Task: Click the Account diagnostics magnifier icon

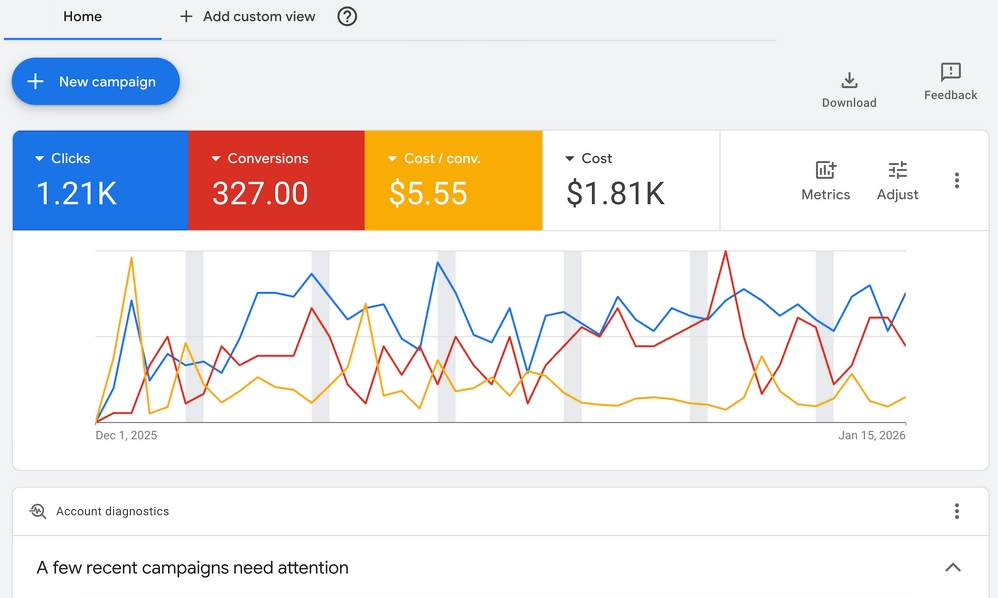Action: 38,511
